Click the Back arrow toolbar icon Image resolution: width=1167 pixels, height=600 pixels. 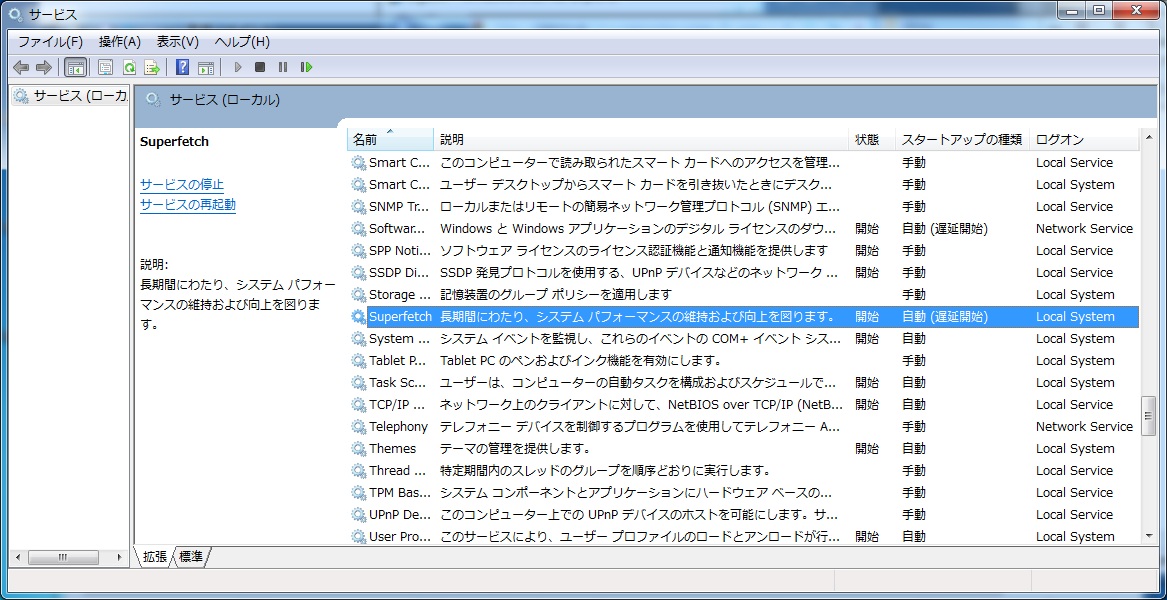[x=21, y=67]
